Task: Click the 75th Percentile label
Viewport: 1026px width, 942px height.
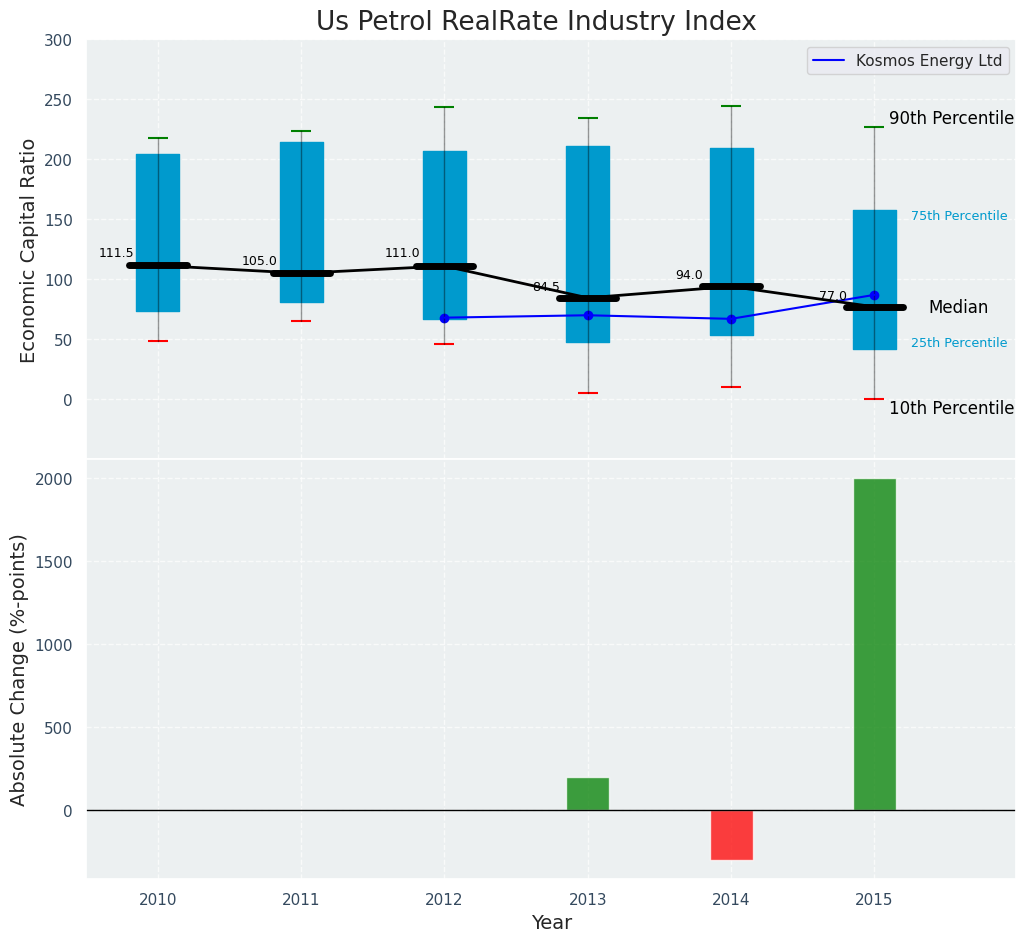Action: point(958,216)
